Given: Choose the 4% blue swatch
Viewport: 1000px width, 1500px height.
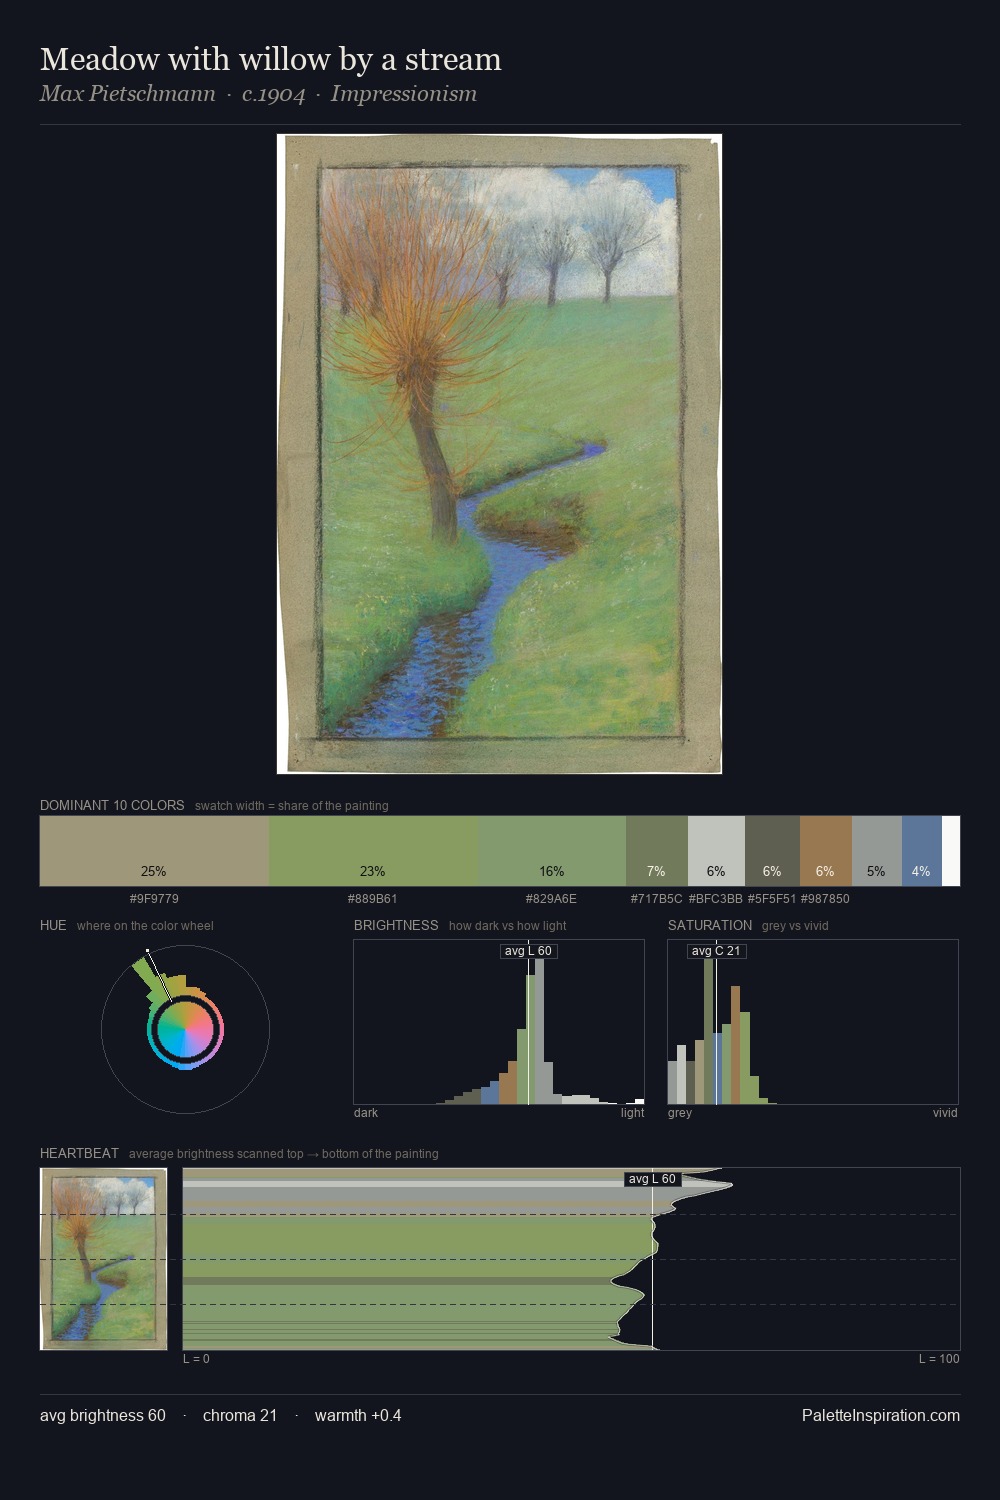Looking at the screenshot, I should (x=922, y=851).
